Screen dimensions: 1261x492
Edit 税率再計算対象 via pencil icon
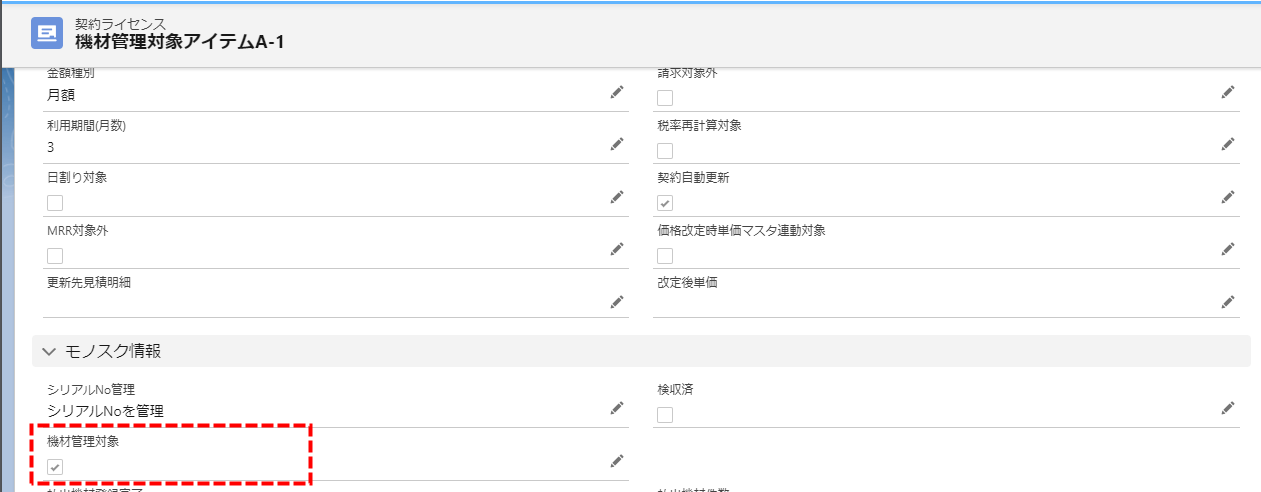click(1227, 144)
